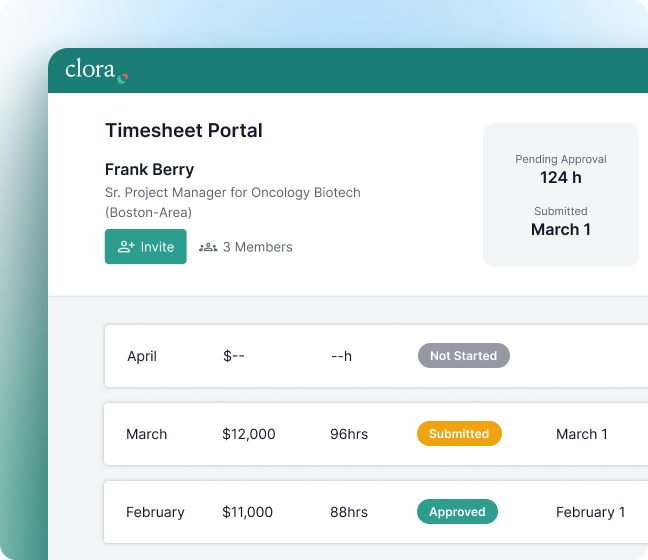Click the February 1 date in February row

point(590,512)
